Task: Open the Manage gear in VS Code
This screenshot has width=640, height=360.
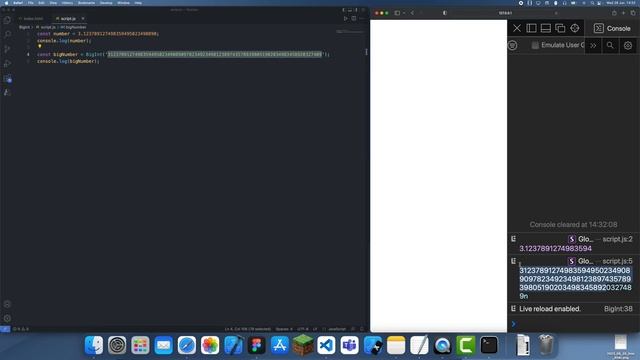Action: (7, 318)
